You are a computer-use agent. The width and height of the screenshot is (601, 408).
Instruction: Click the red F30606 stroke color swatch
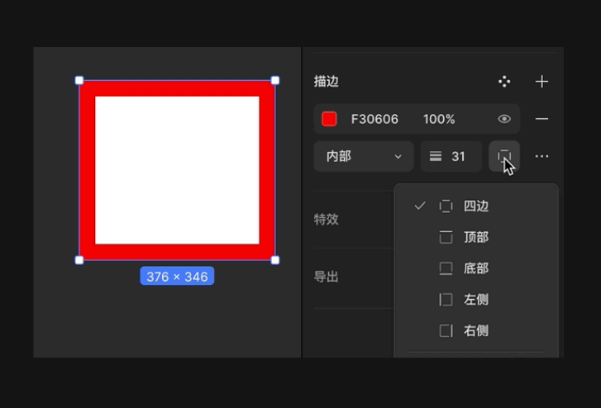(x=329, y=119)
